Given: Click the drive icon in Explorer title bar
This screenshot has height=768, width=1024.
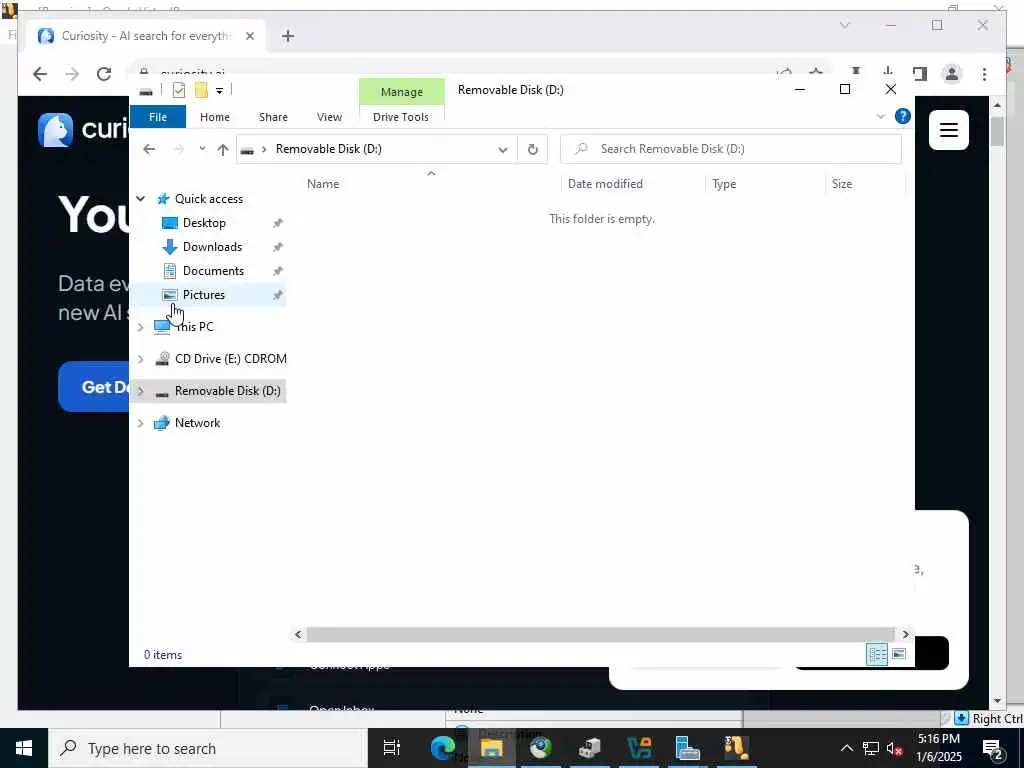Looking at the screenshot, I should (146, 91).
